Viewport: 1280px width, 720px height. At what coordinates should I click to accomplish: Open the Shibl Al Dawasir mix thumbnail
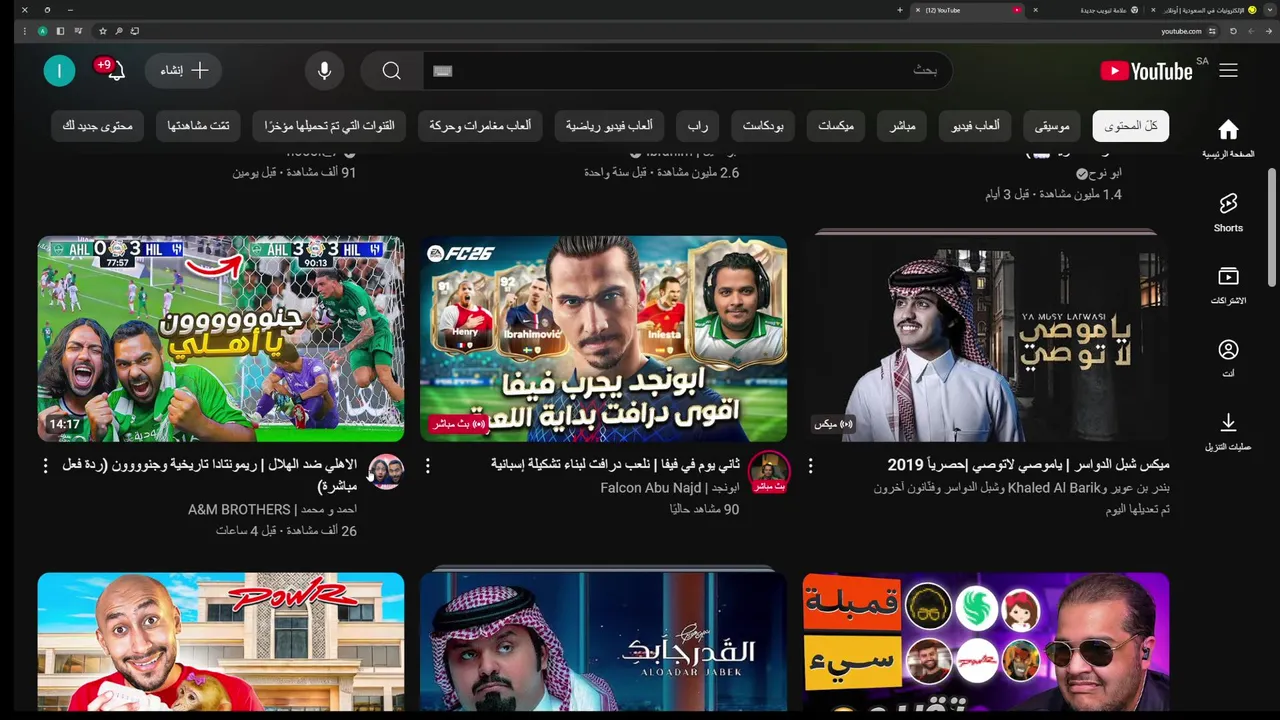[x=986, y=336]
